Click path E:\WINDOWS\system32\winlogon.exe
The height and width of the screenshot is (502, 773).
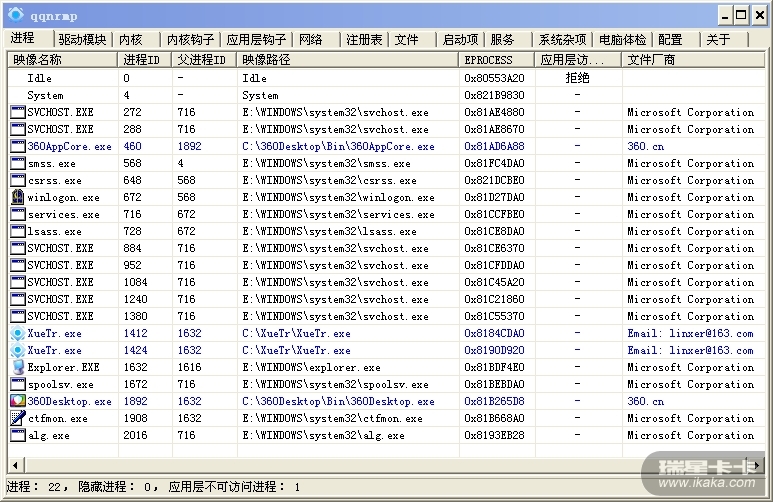pyautogui.click(x=338, y=197)
